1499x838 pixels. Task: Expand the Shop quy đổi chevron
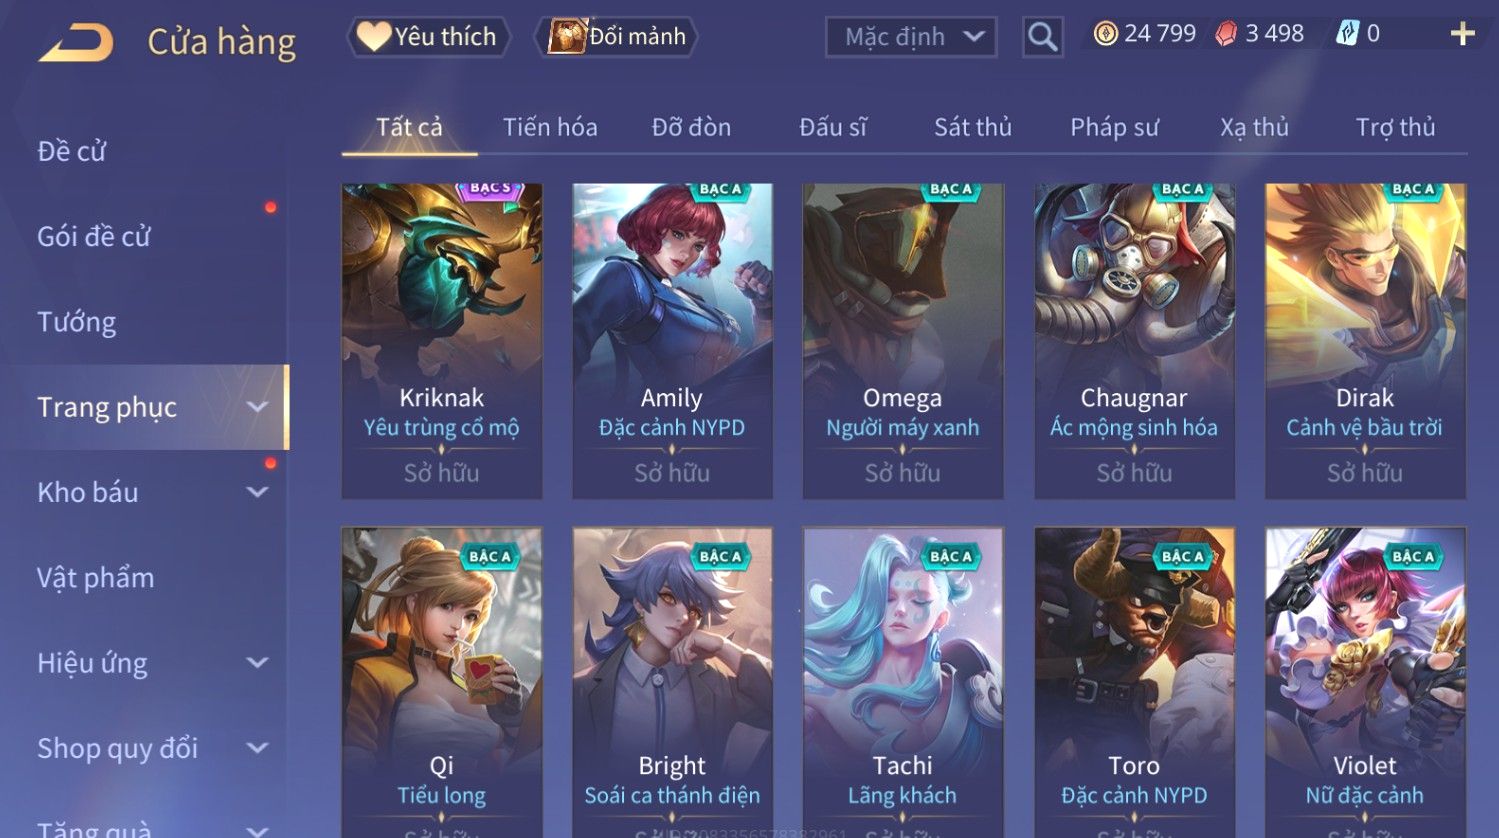tap(257, 748)
